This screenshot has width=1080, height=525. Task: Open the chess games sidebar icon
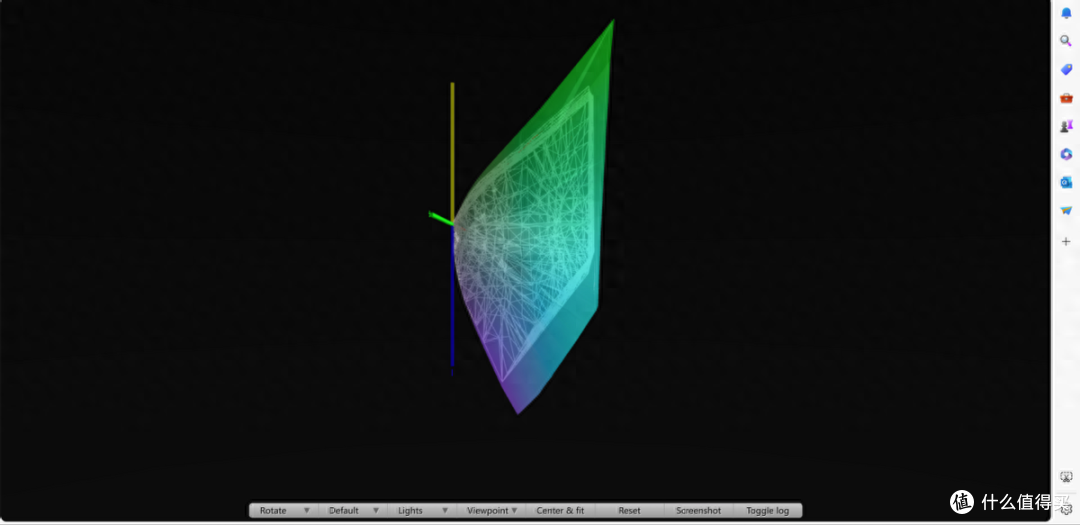[x=1066, y=126]
